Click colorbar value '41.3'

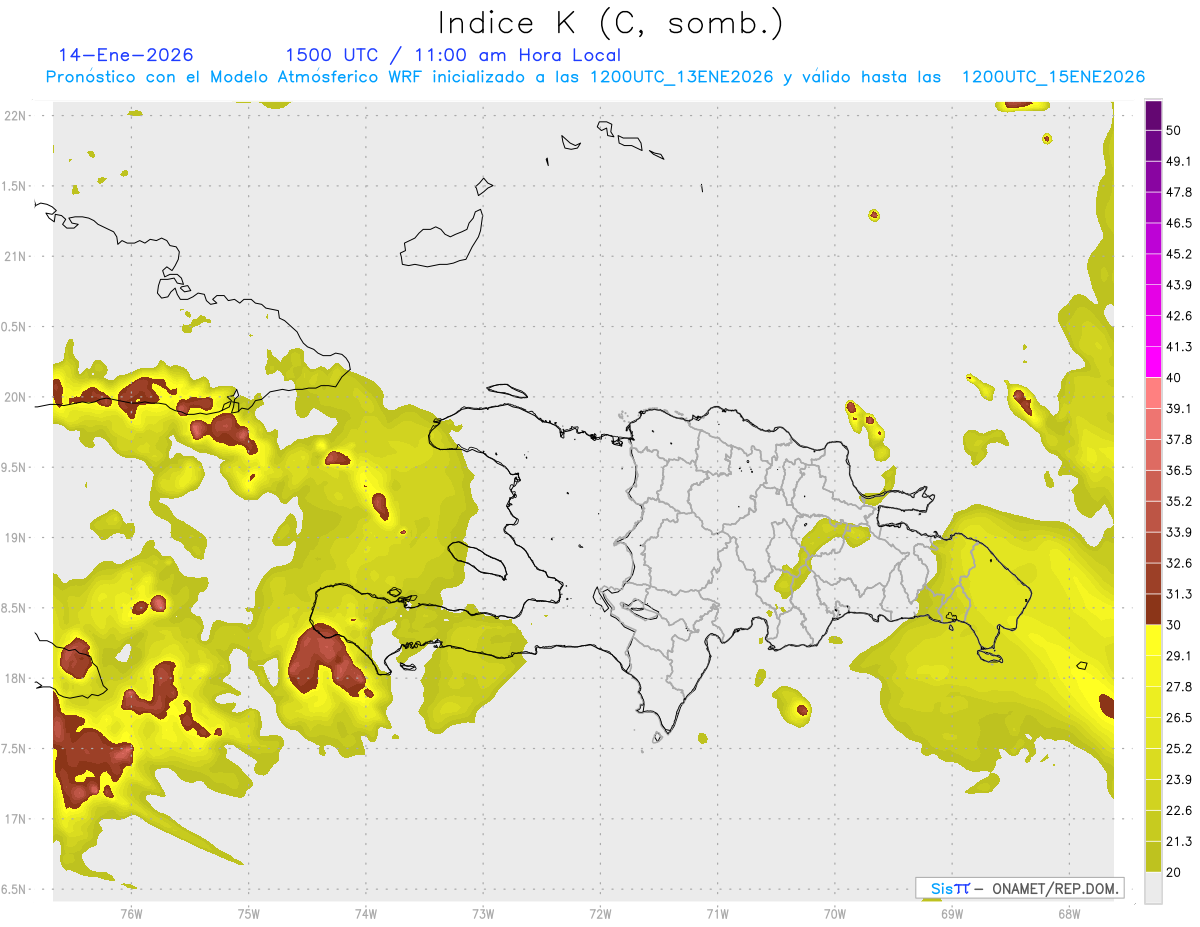pos(1179,347)
